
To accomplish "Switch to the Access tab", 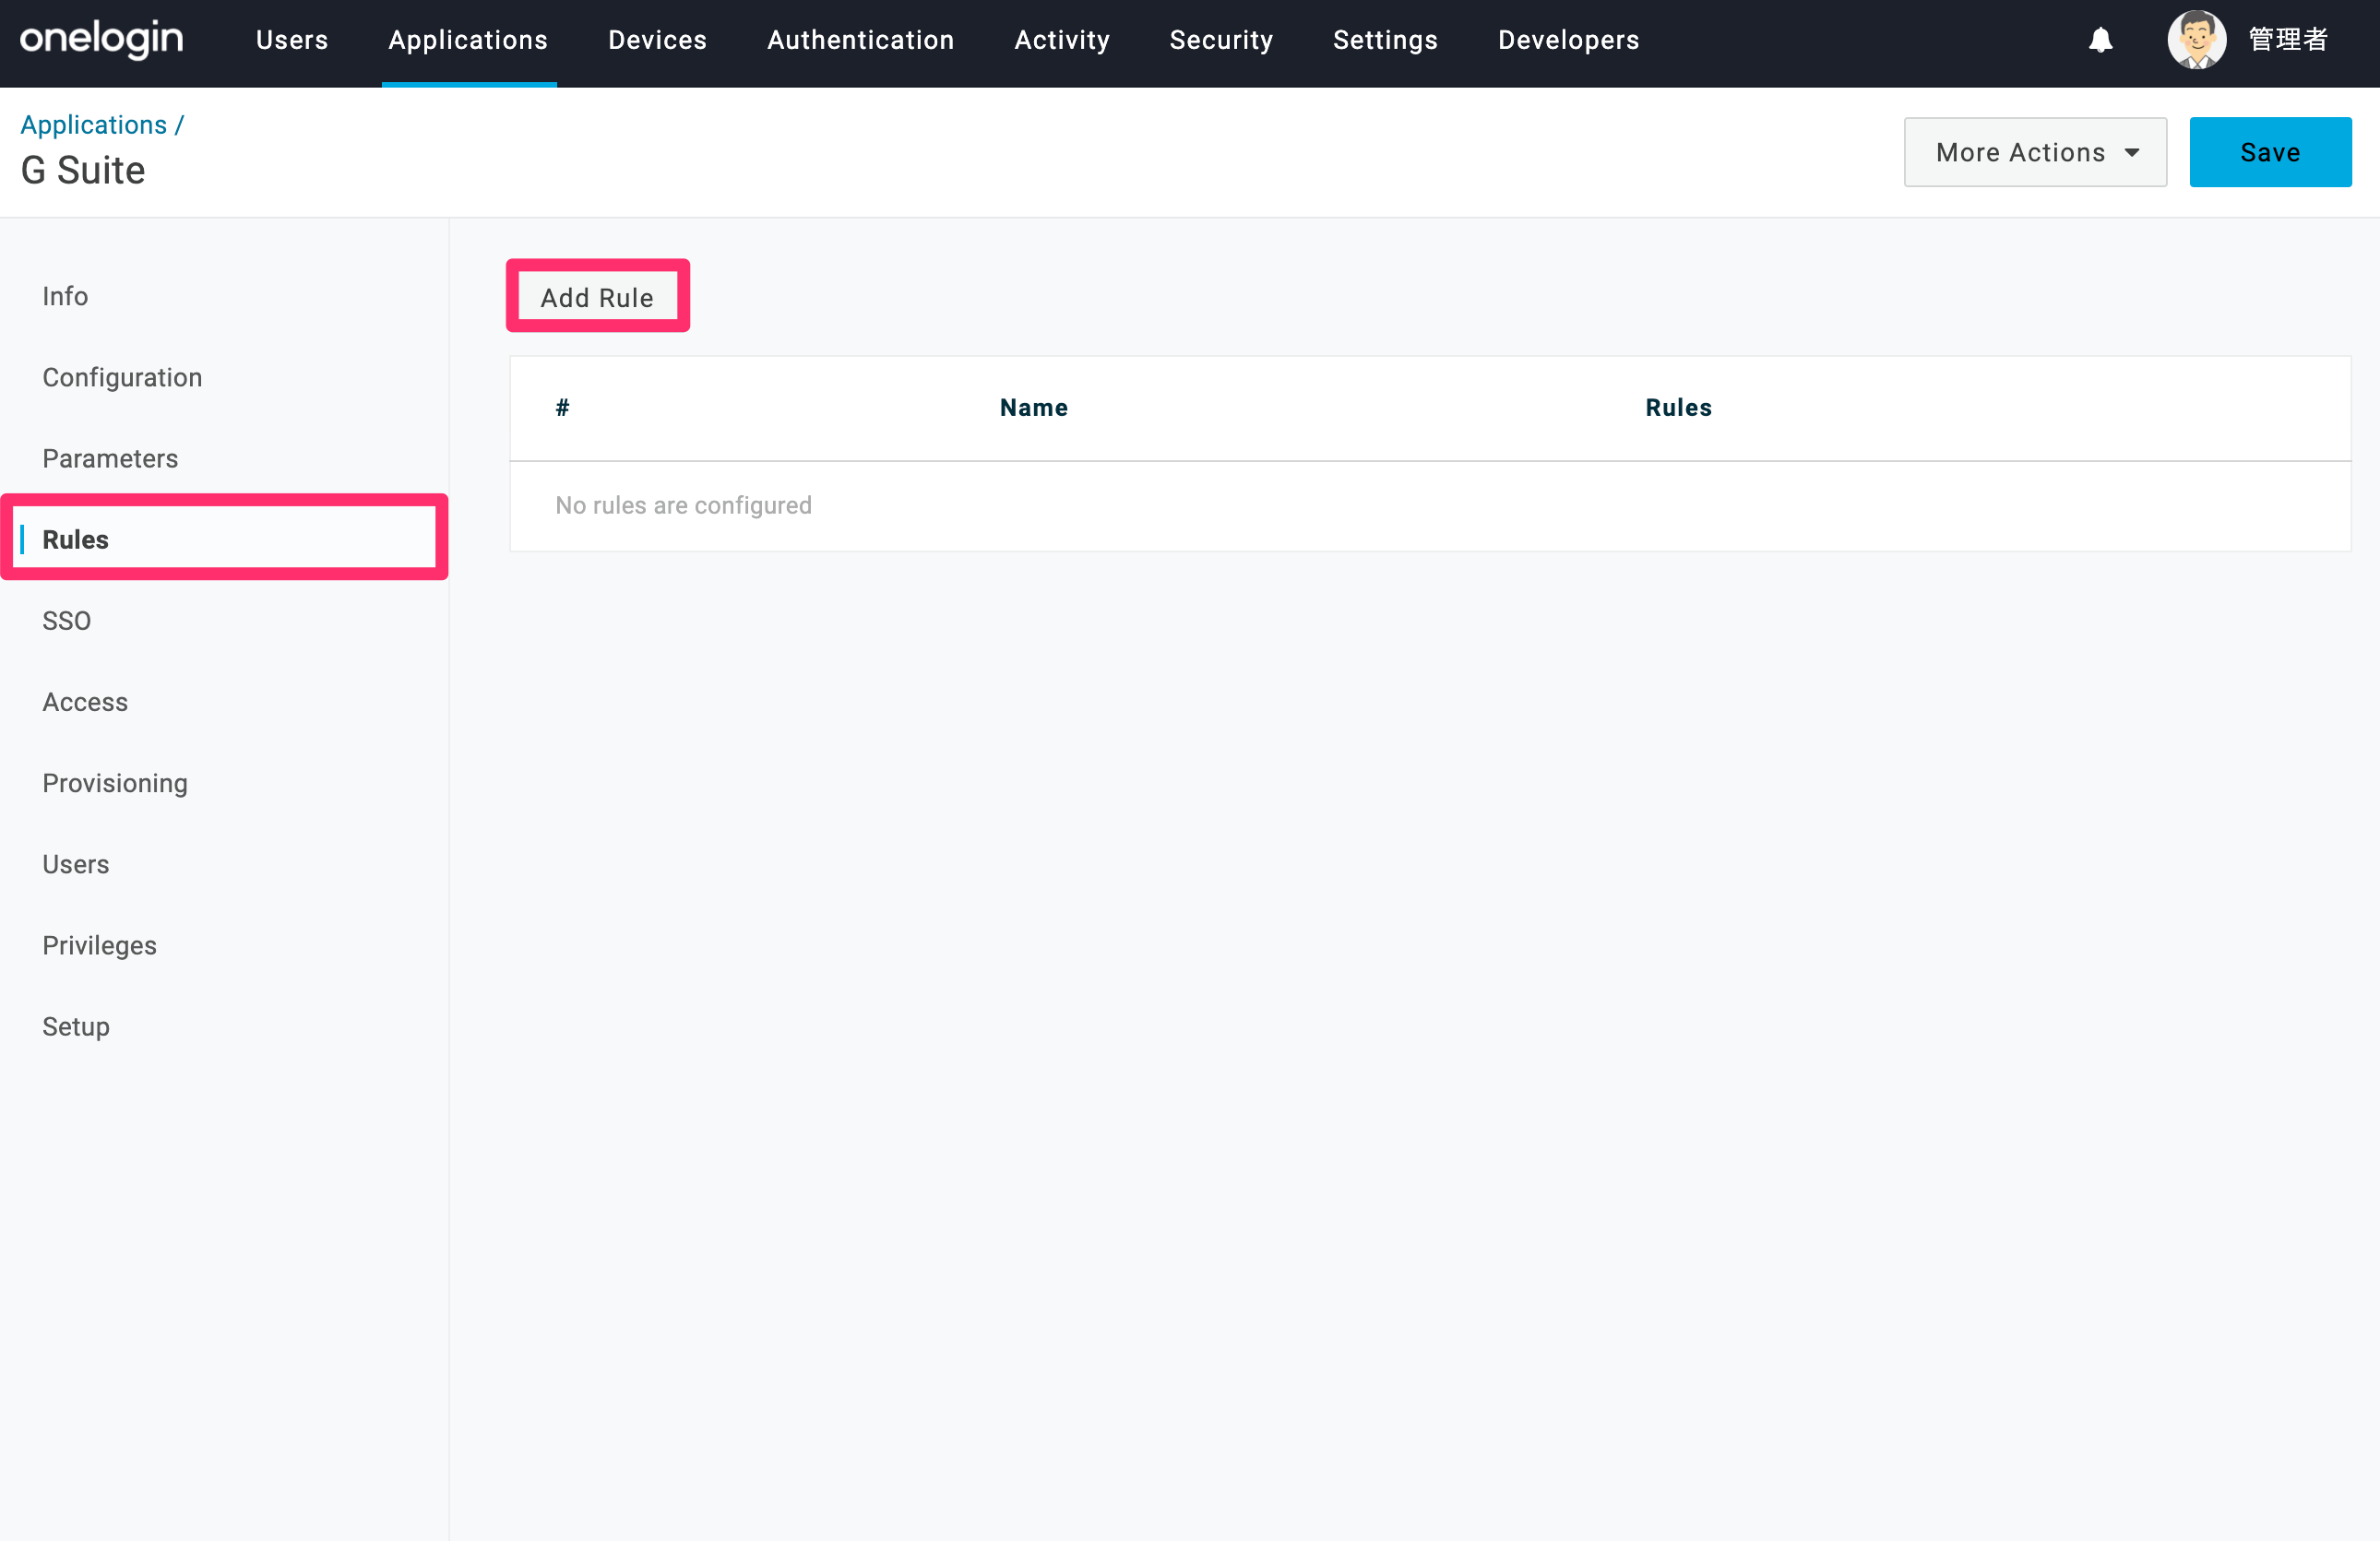I will pos(85,701).
